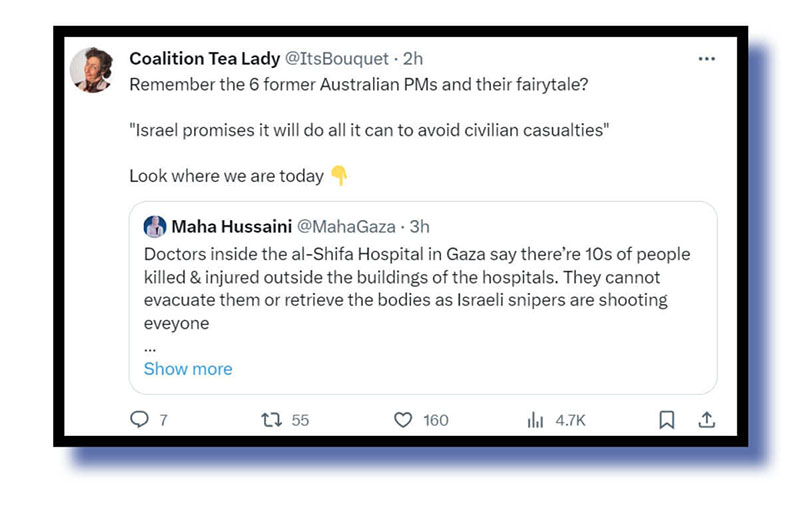Click the share upload arrow icon
This screenshot has width=794, height=517.
point(706,420)
